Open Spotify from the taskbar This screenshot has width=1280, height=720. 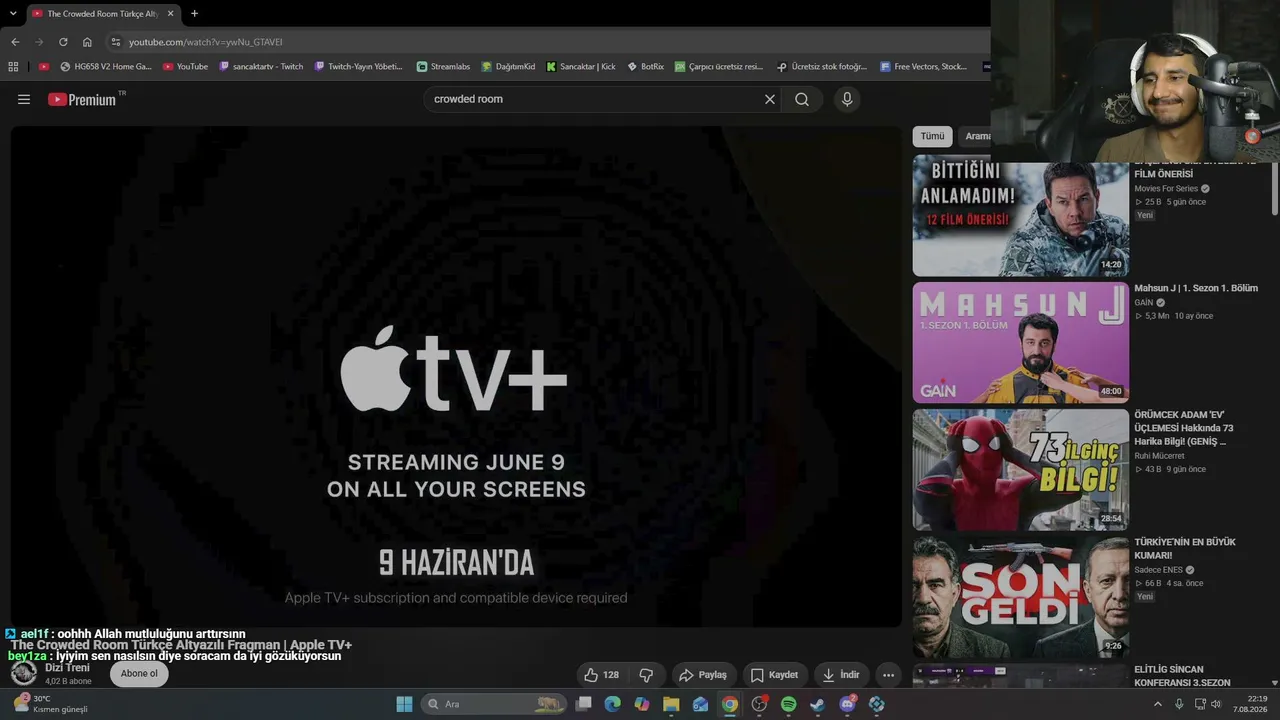pyautogui.click(x=788, y=704)
